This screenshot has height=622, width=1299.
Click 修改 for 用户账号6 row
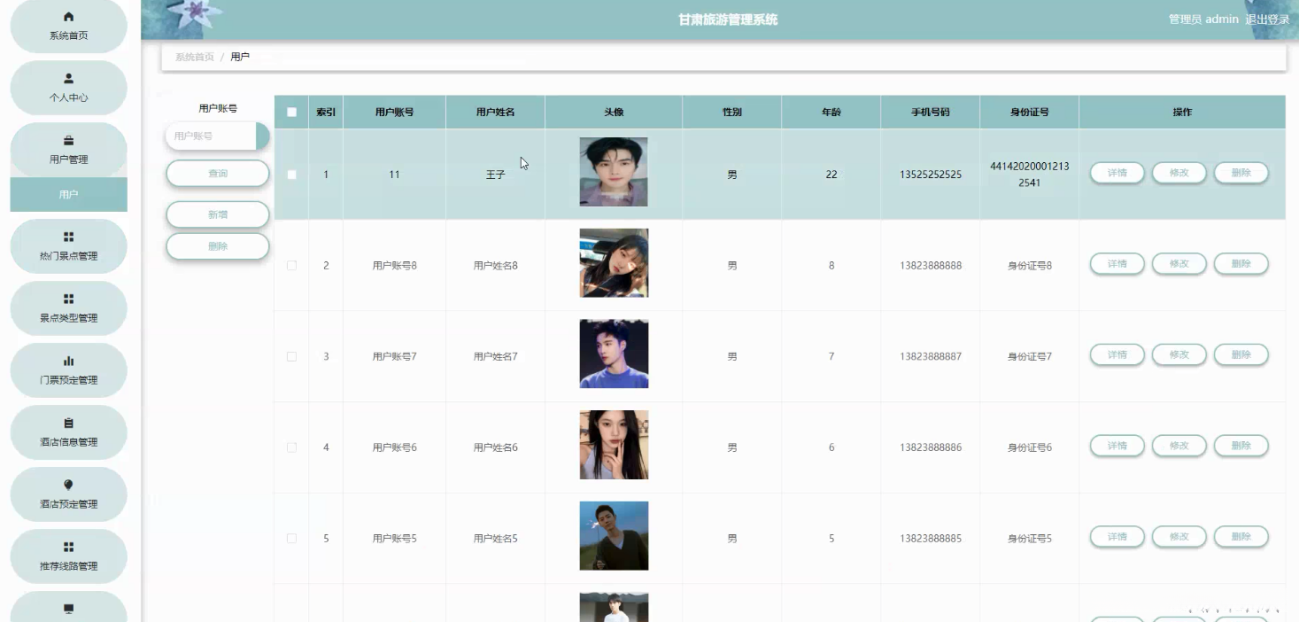[1179, 446]
